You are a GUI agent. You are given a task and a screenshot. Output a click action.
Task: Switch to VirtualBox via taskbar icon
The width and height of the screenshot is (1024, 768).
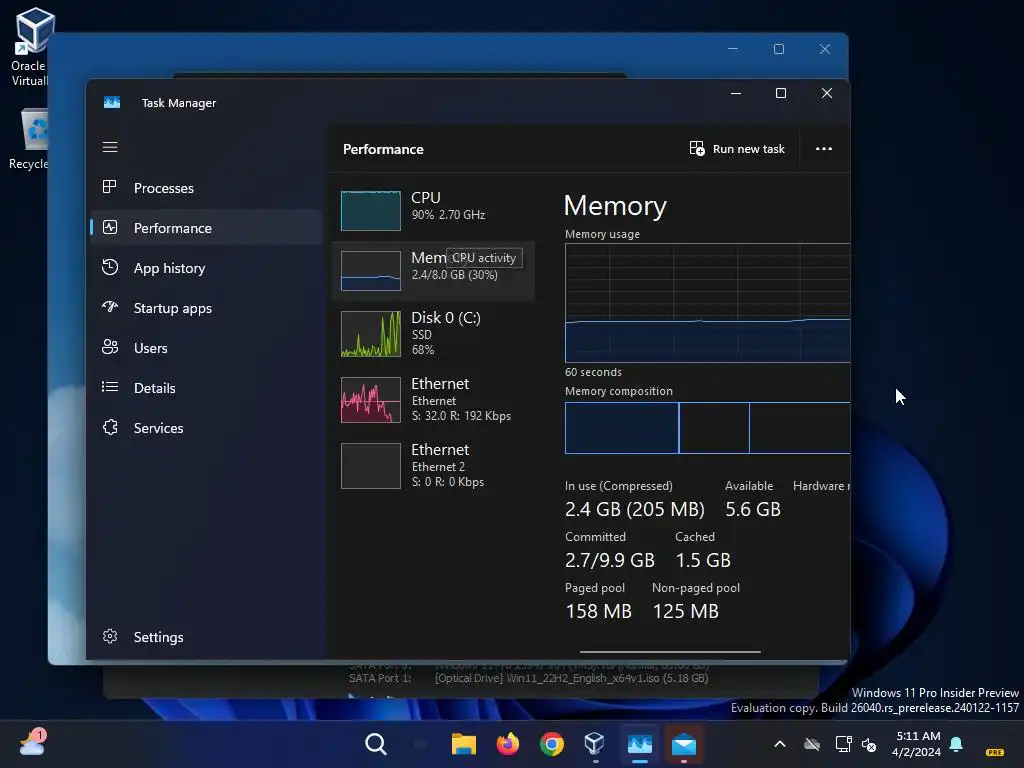595,744
